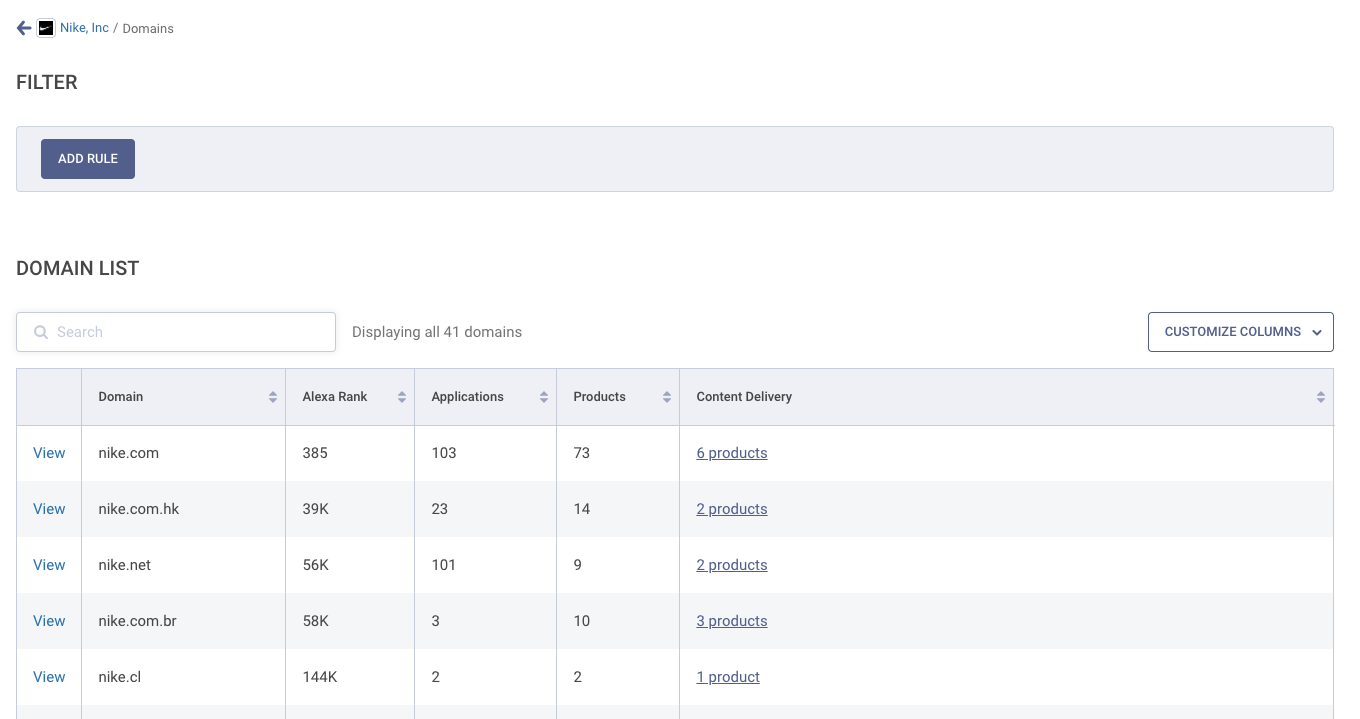Click the Content Delivery sort icon
This screenshot has height=719, width=1360.
1321,397
